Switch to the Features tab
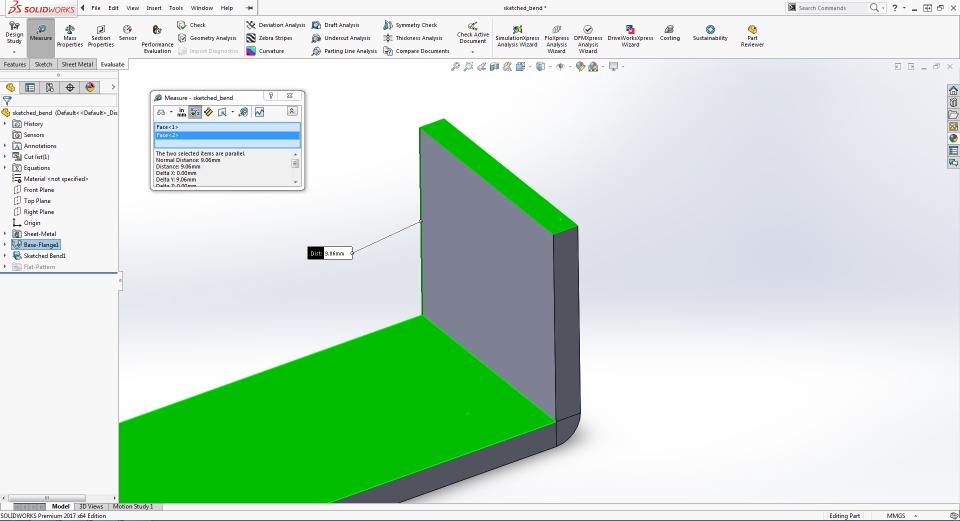The image size is (960, 521). pos(15,64)
